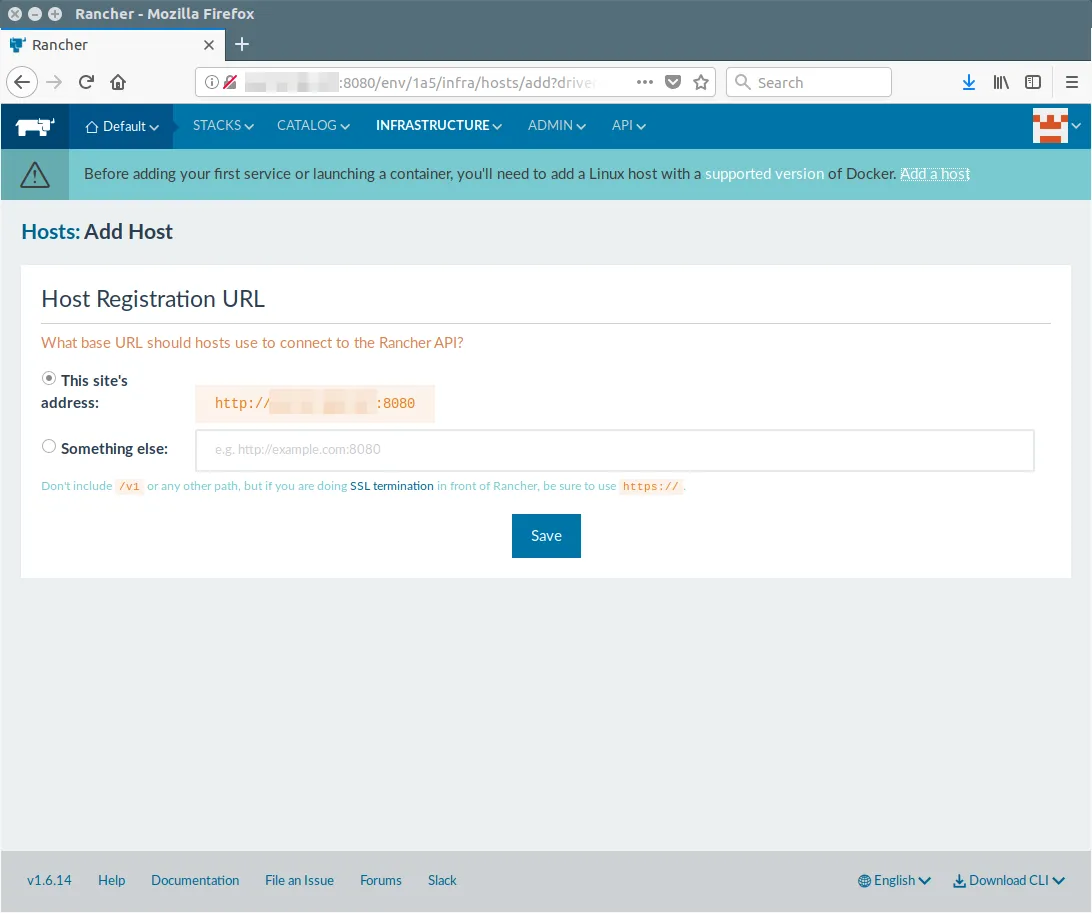Open the Firefox library icon
This screenshot has height=913, width=1092.
1001,83
